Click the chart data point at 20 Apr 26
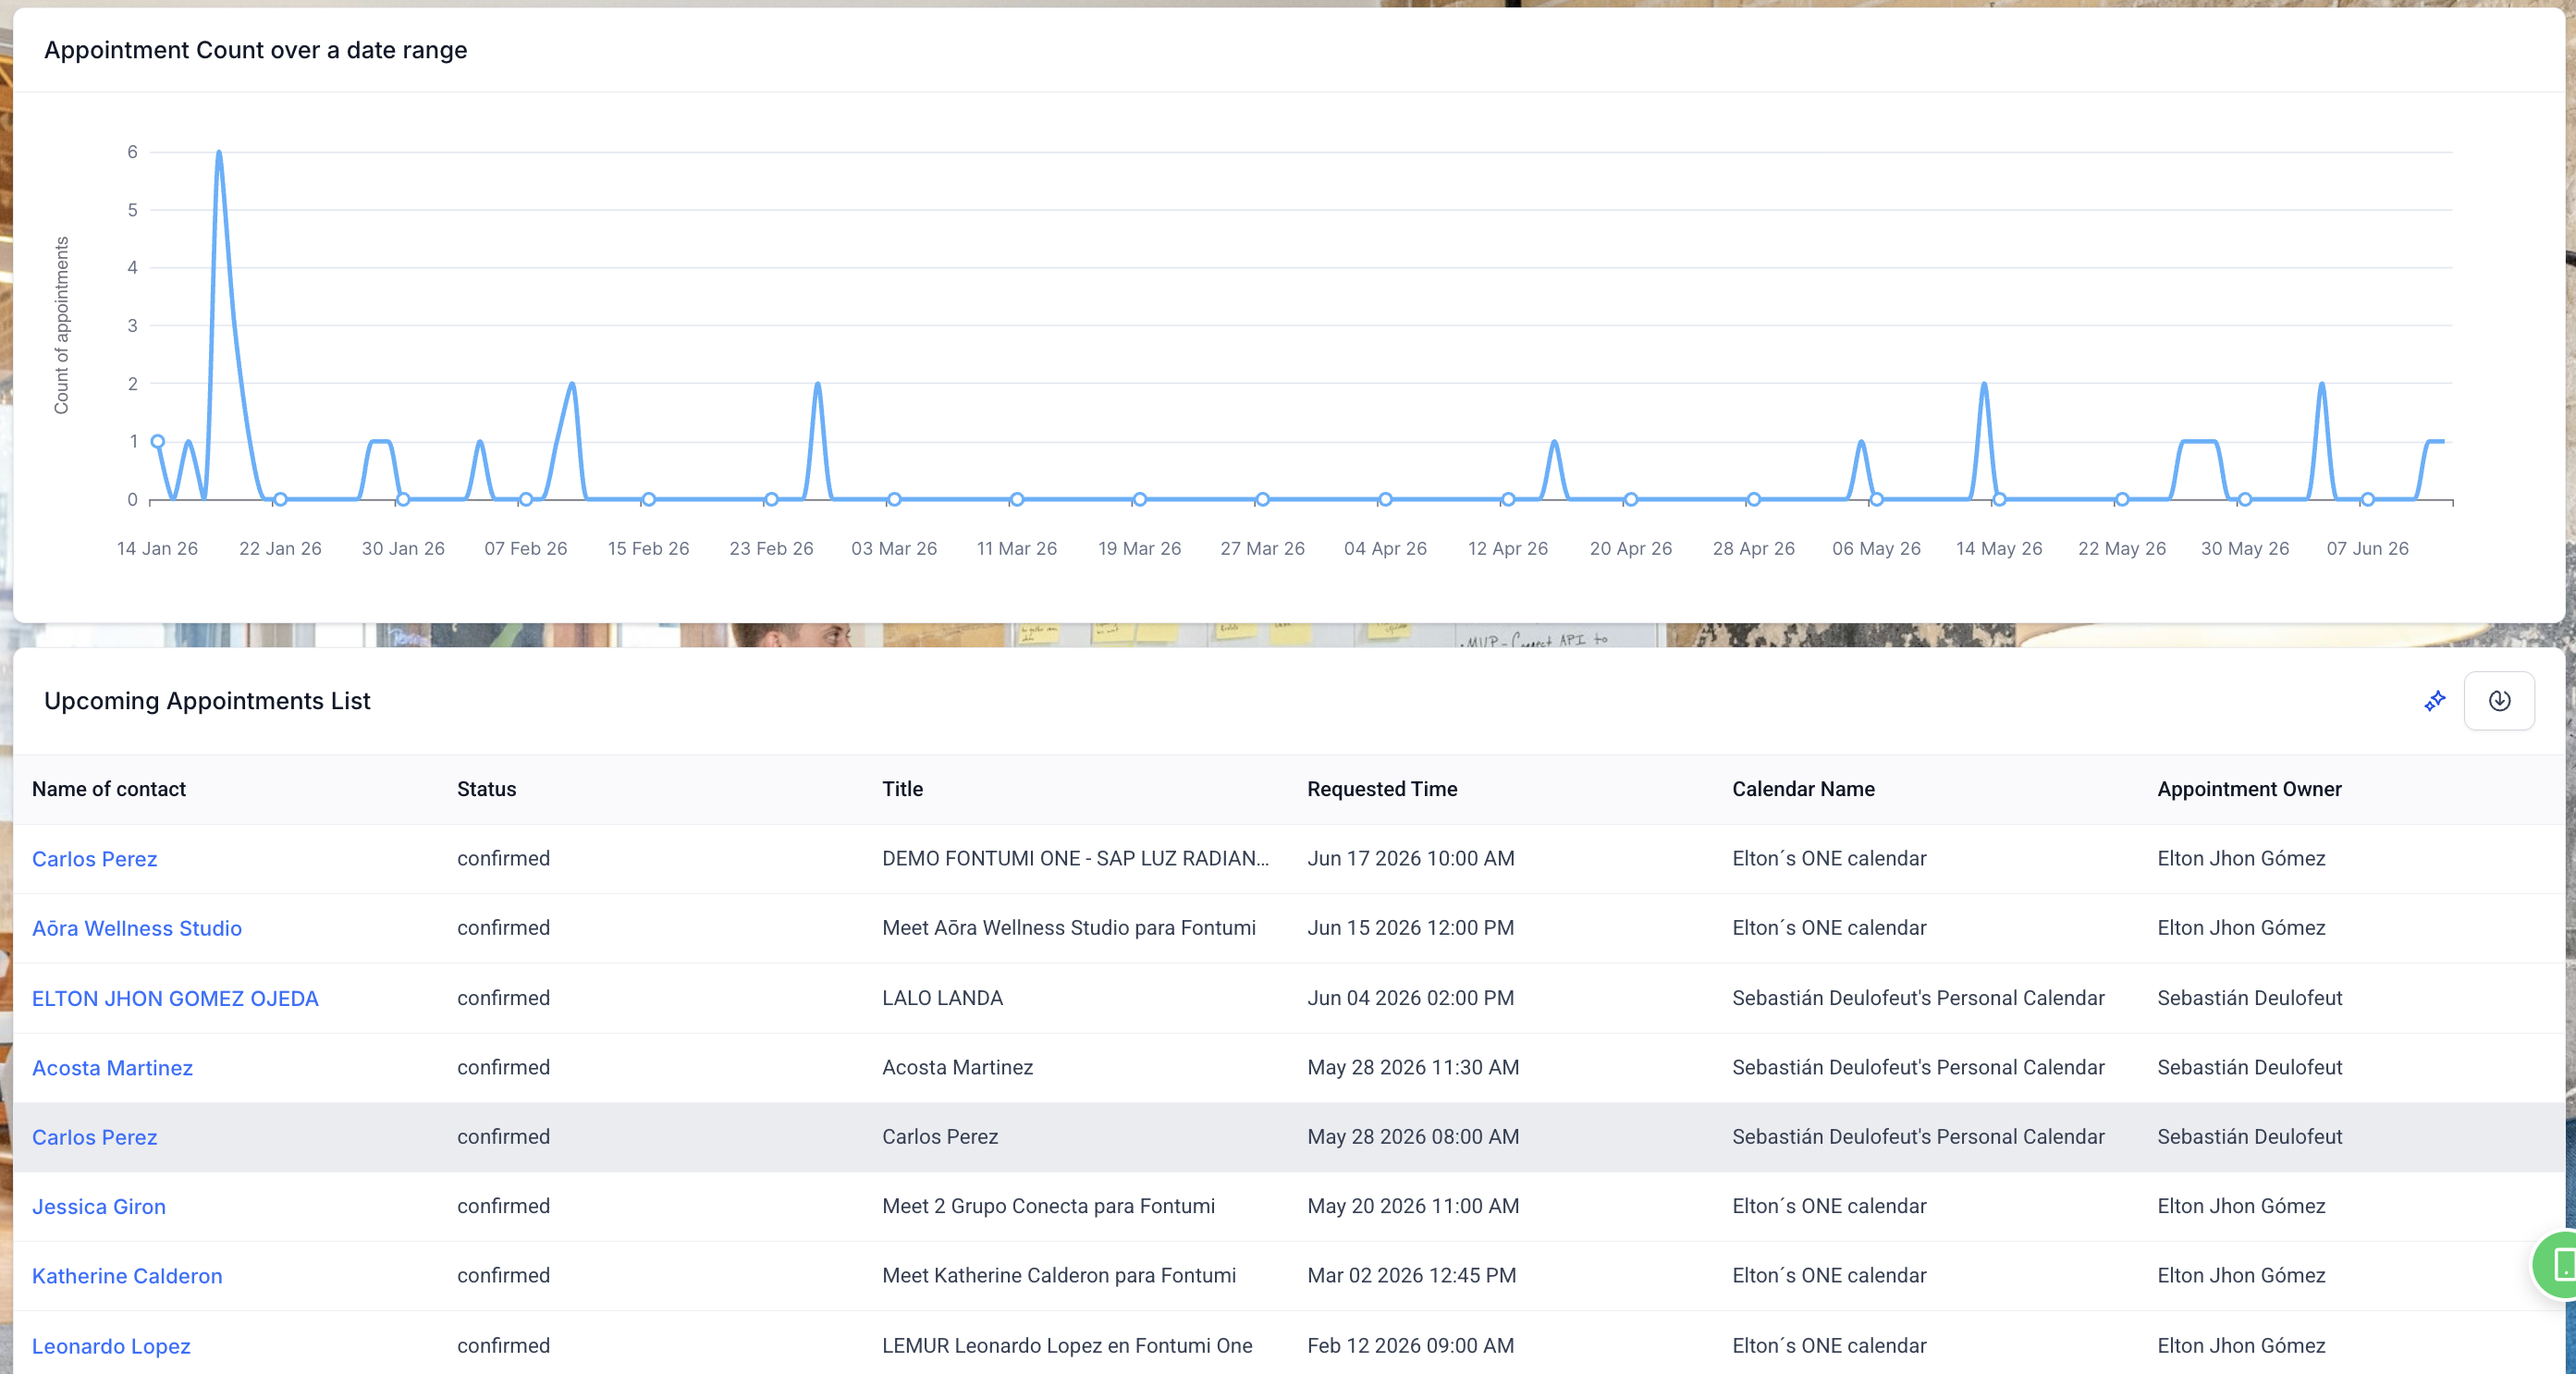2576x1374 pixels. pos(1631,499)
